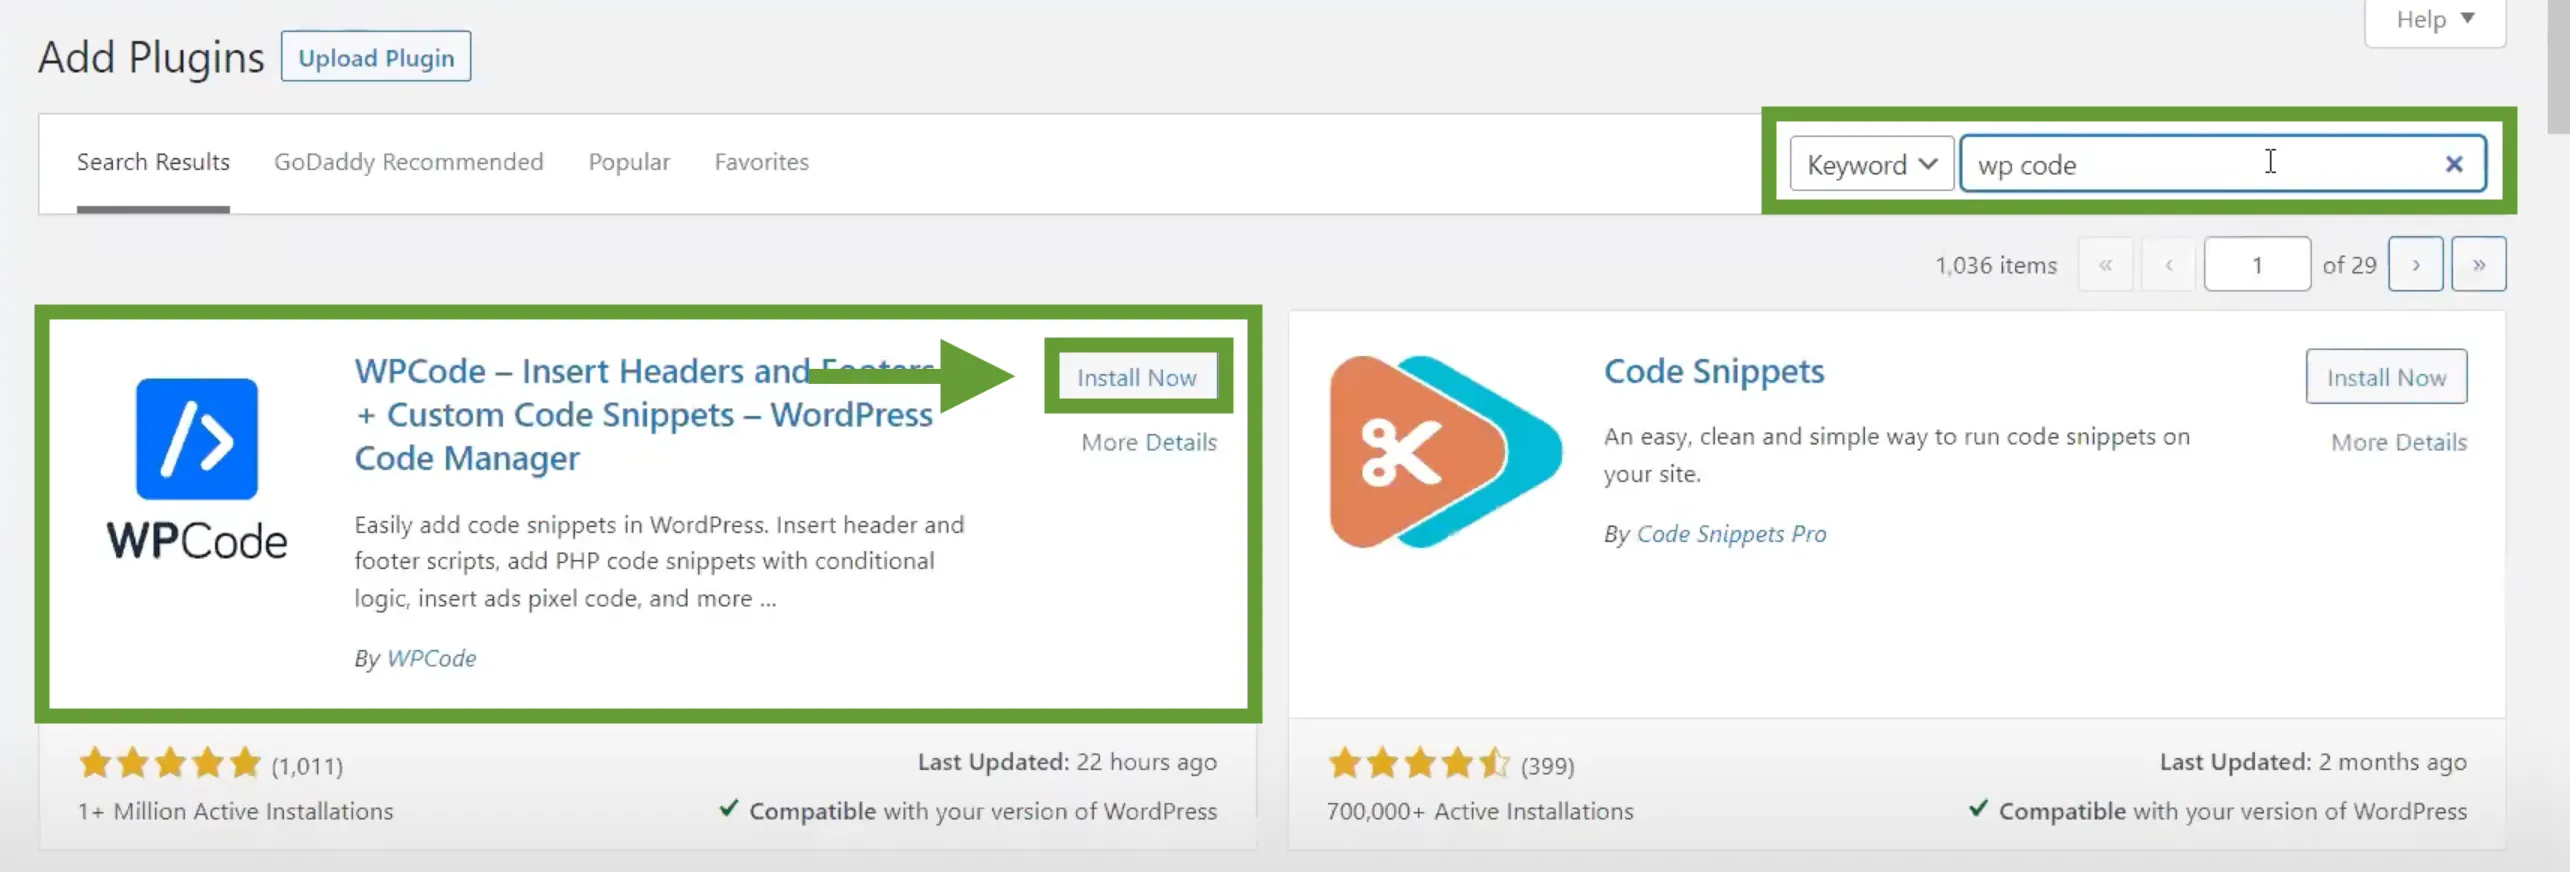The width and height of the screenshot is (2570, 872).
Task: Clear the plugin search text
Action: tap(2454, 164)
